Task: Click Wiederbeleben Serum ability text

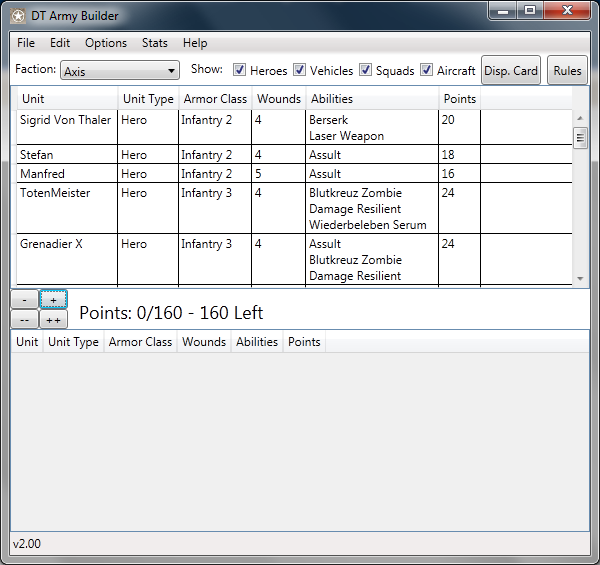Action: click(x=367, y=225)
